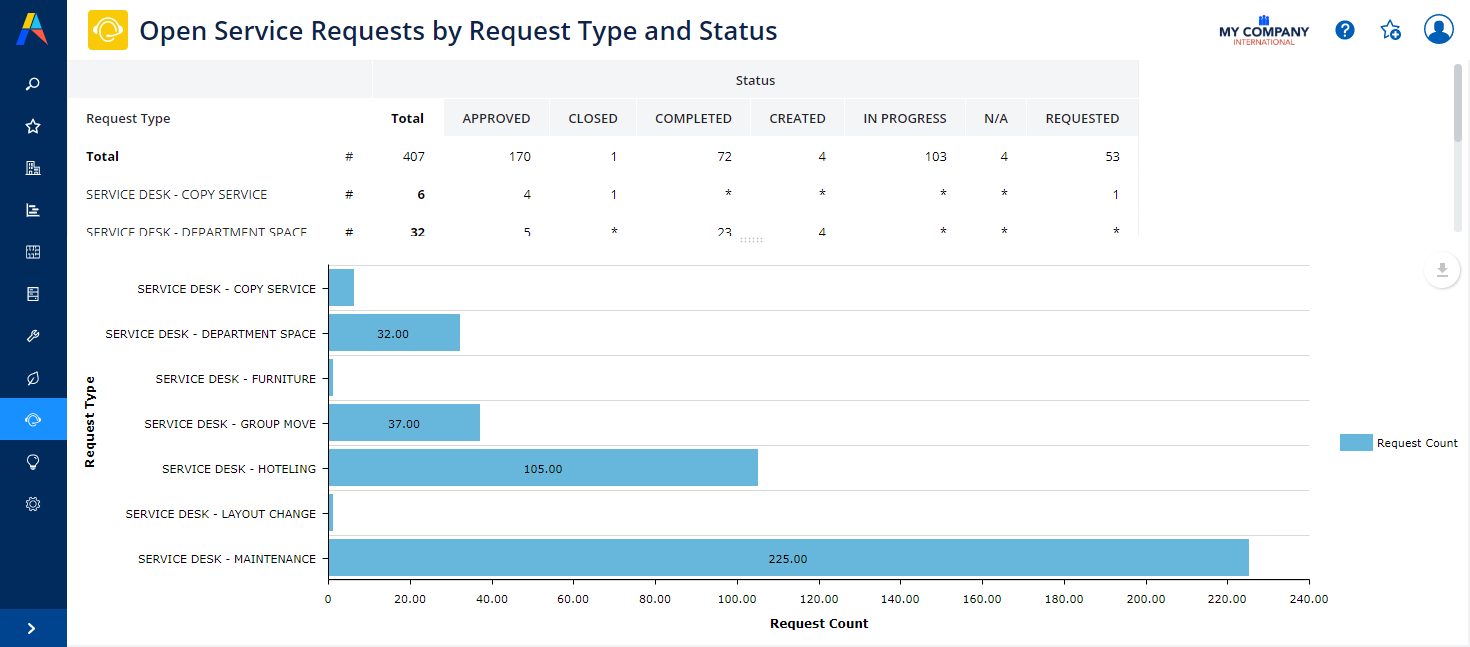Viewport: 1470px width, 647px height.
Task: Open favorites star in left sidebar
Action: [33, 126]
